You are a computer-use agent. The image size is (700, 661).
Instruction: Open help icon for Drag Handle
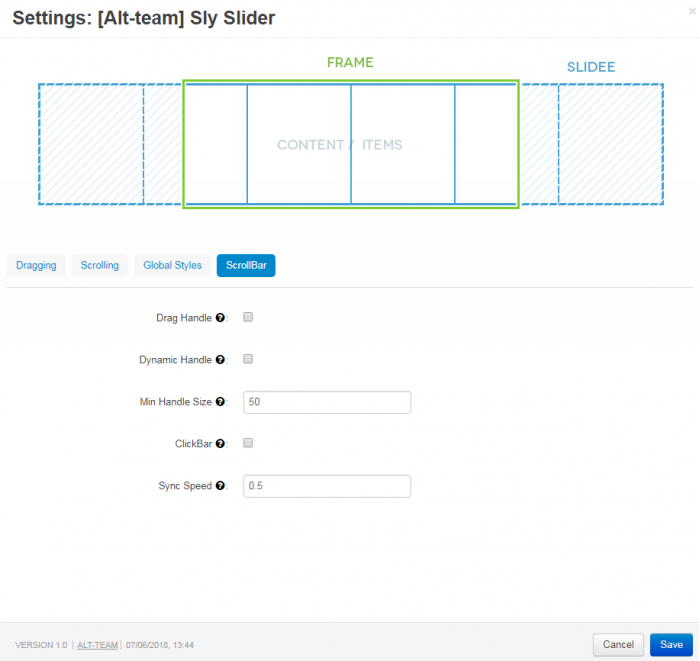(220, 318)
